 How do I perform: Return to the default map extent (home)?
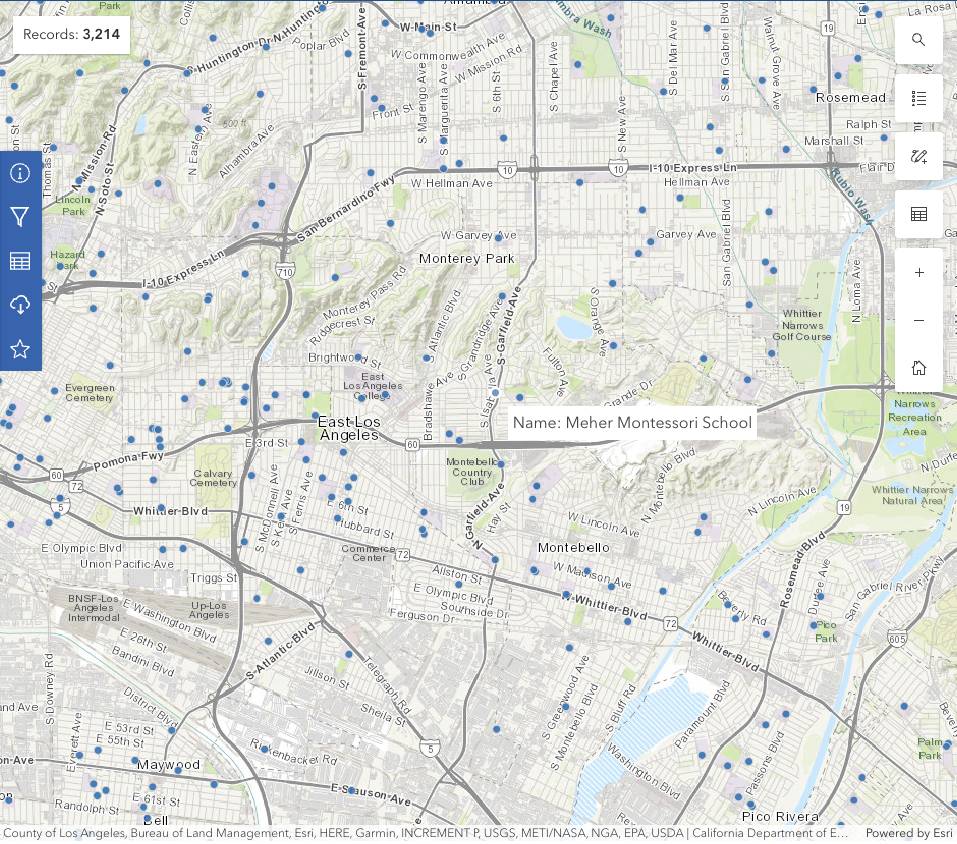pyautogui.click(x=919, y=368)
